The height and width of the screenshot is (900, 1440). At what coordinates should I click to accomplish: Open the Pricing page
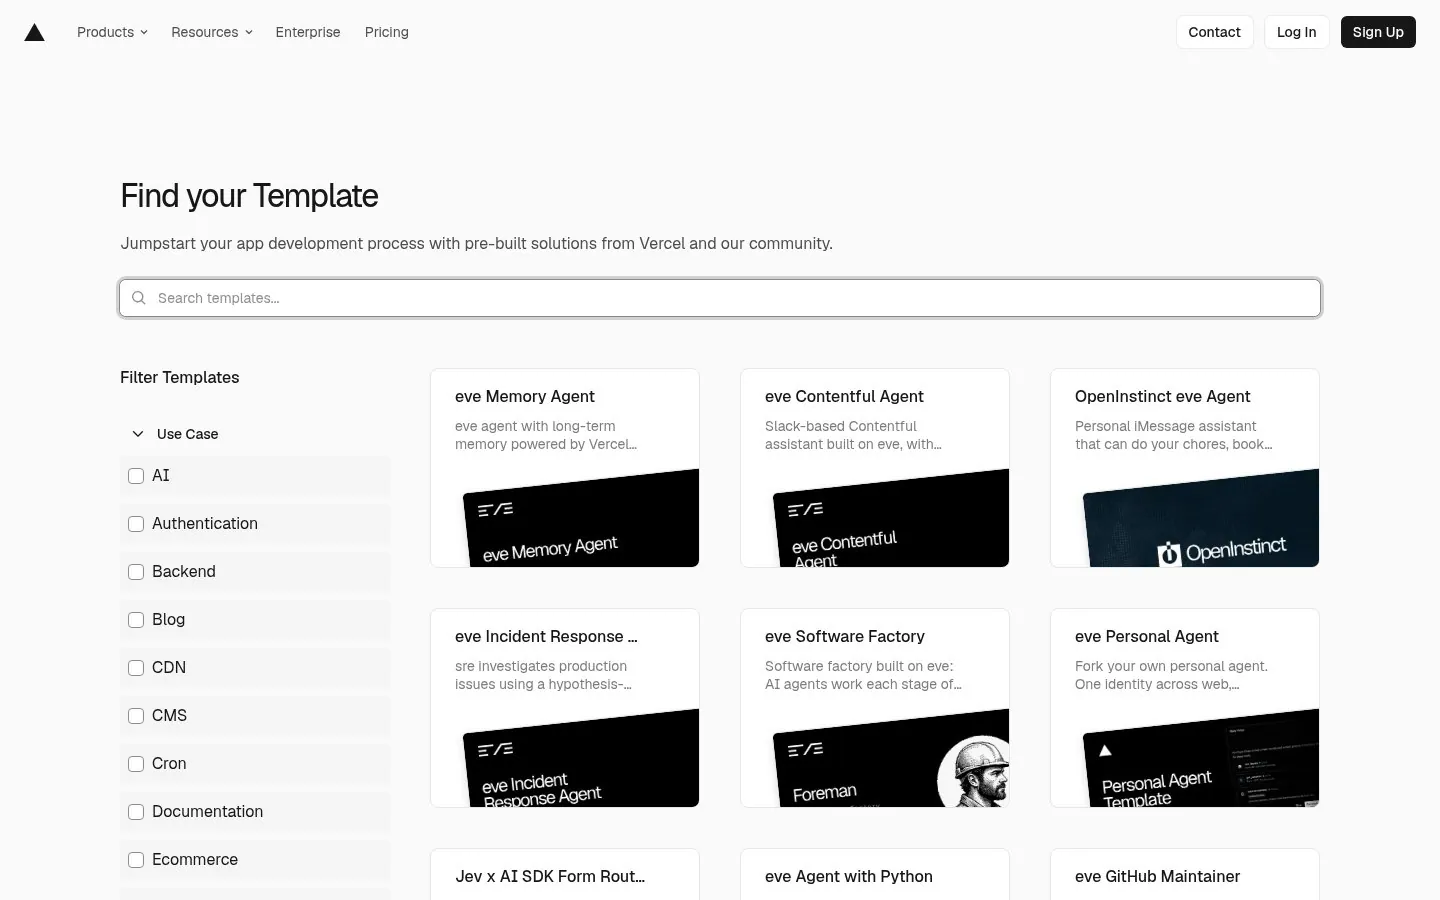click(387, 32)
